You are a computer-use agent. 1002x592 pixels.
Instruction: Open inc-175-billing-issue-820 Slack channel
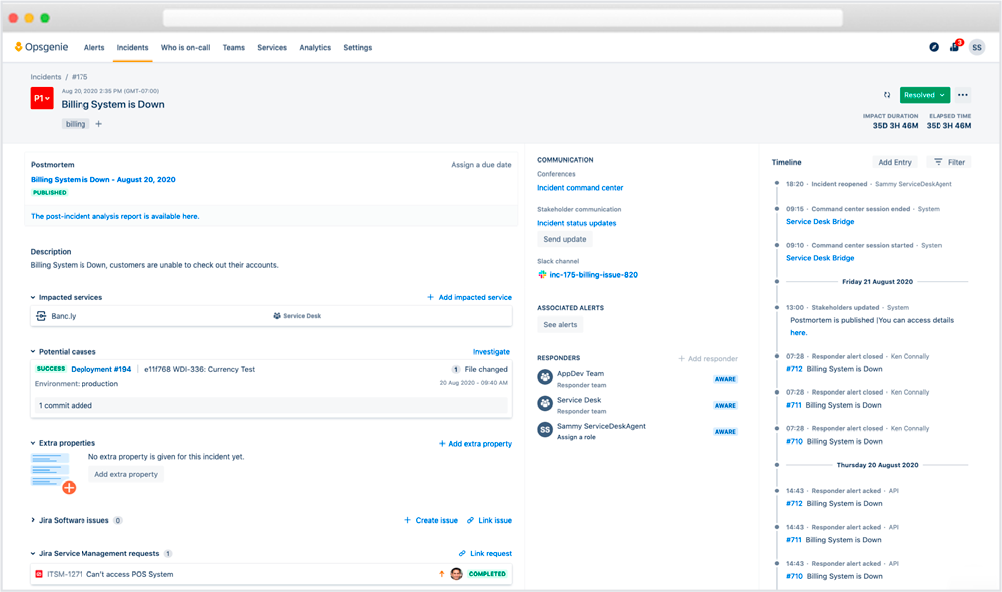594,275
